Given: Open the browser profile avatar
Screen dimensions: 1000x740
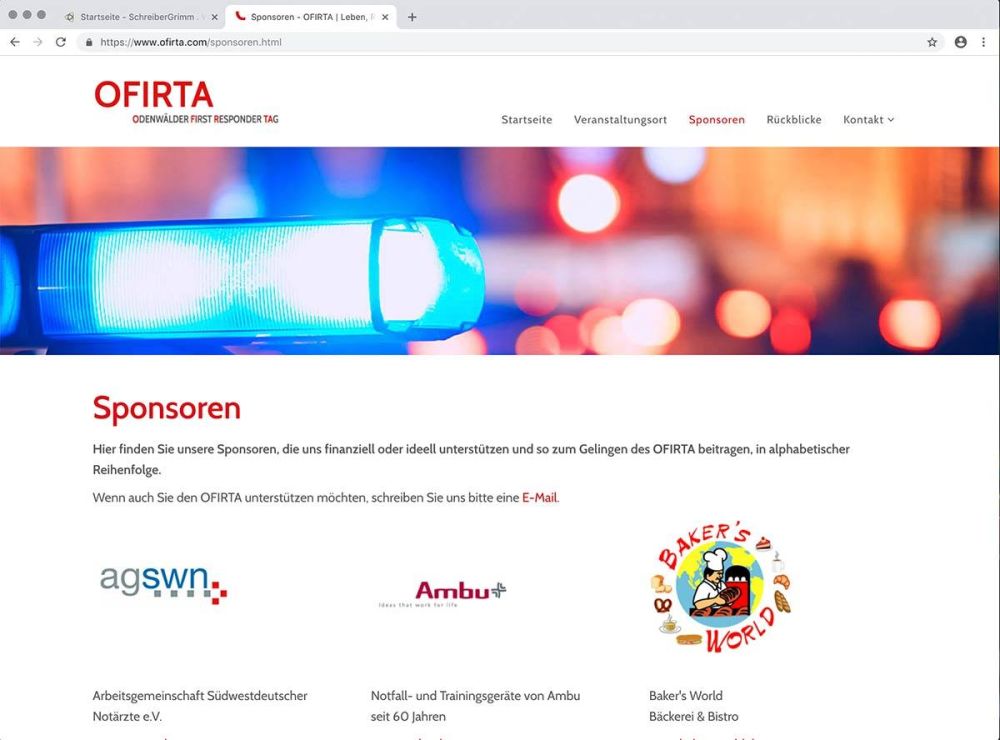Looking at the screenshot, I should tap(961, 42).
